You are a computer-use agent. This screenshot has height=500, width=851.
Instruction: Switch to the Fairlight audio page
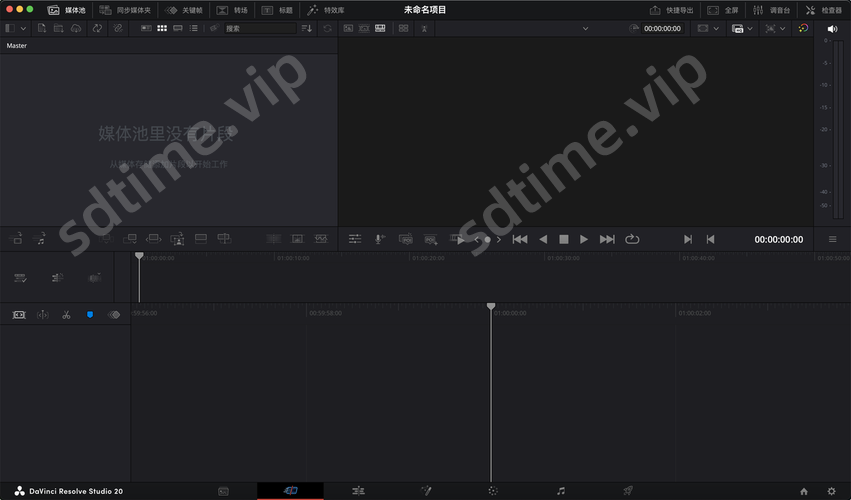(x=561, y=491)
